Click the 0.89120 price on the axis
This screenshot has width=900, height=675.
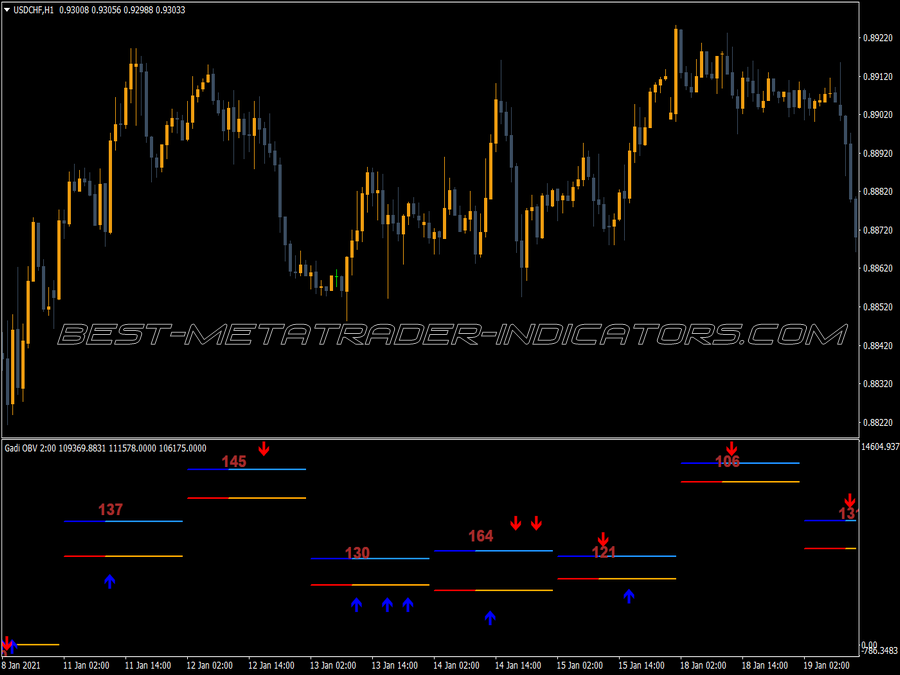point(878,76)
